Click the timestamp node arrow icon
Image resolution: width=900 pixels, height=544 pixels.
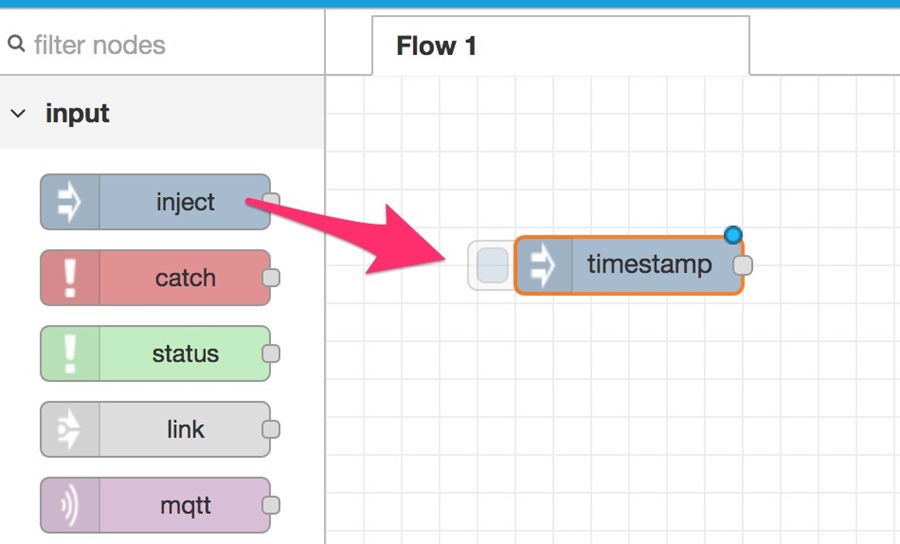[x=543, y=265]
